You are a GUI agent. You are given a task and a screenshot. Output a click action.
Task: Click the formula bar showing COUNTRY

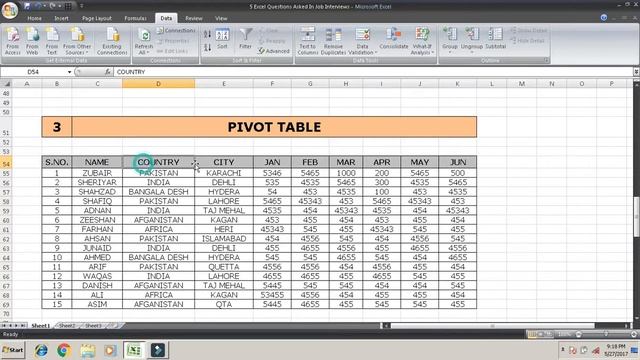(373, 72)
